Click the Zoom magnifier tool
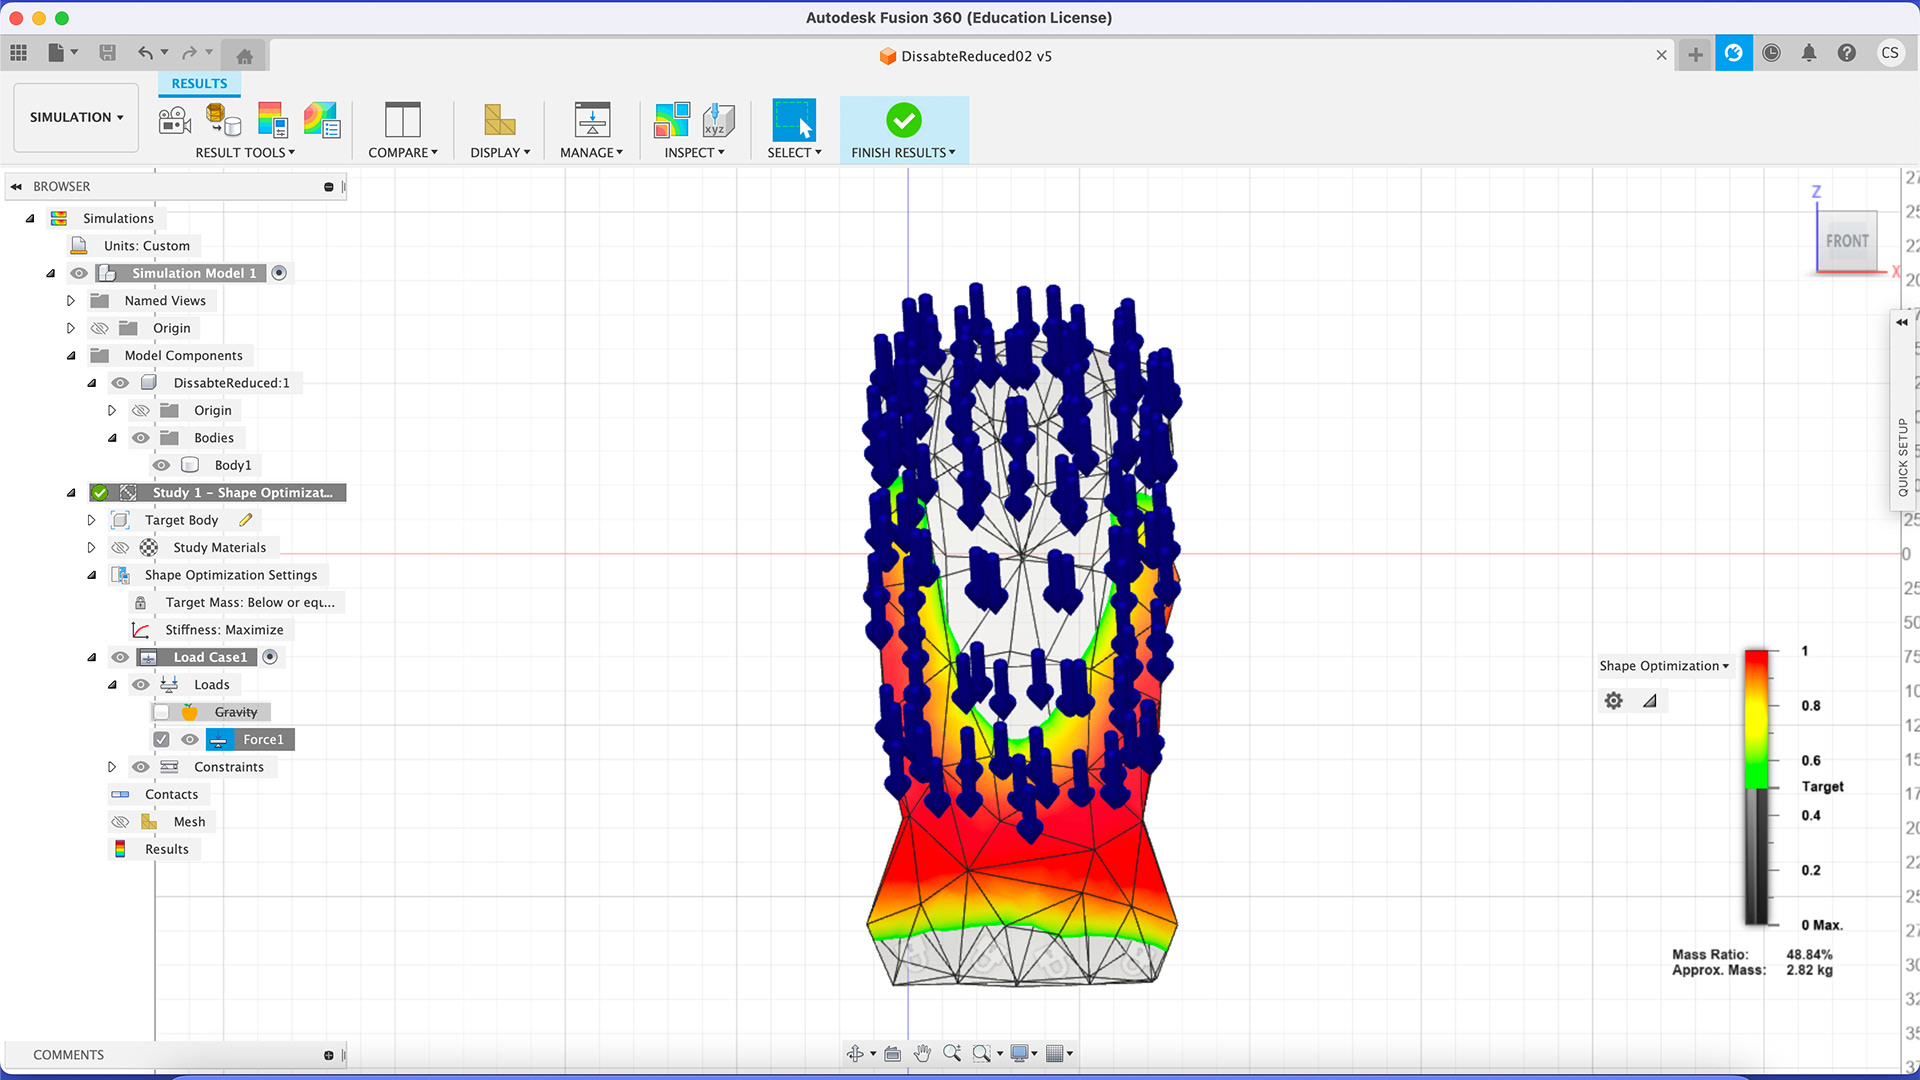 [951, 1053]
